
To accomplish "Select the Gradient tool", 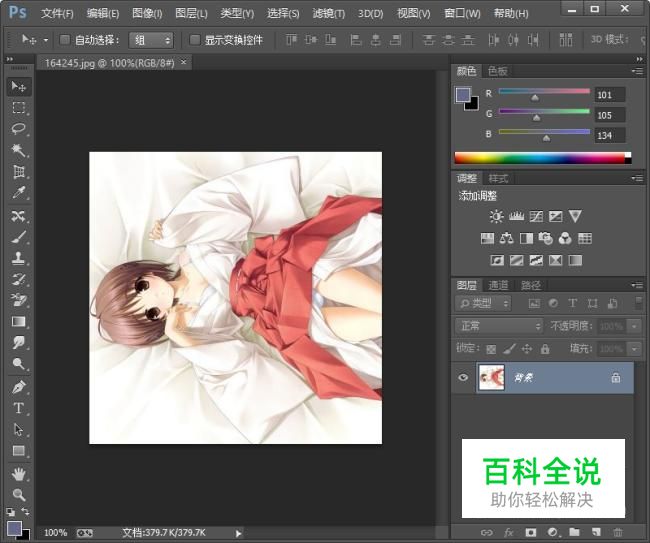I will click(x=19, y=322).
